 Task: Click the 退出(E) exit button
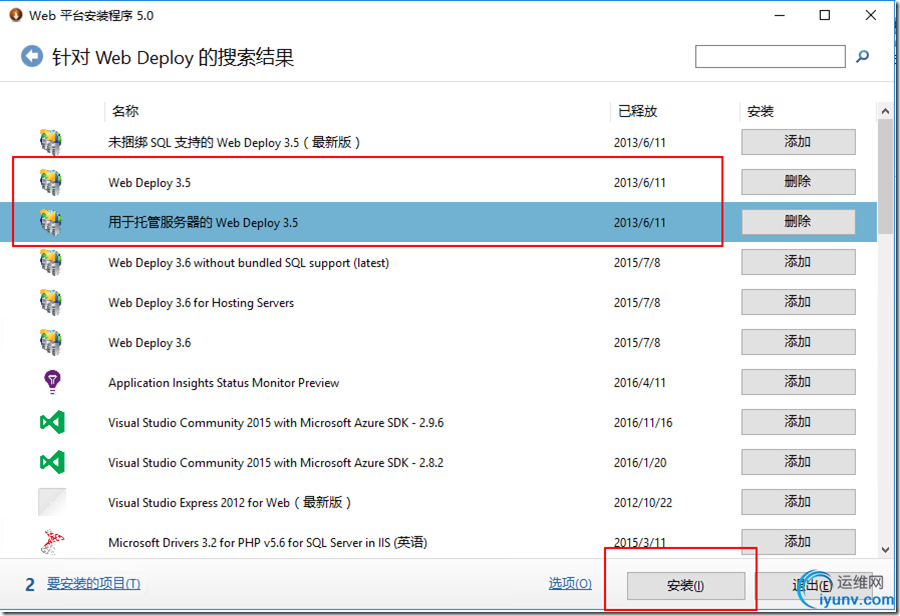pos(812,586)
